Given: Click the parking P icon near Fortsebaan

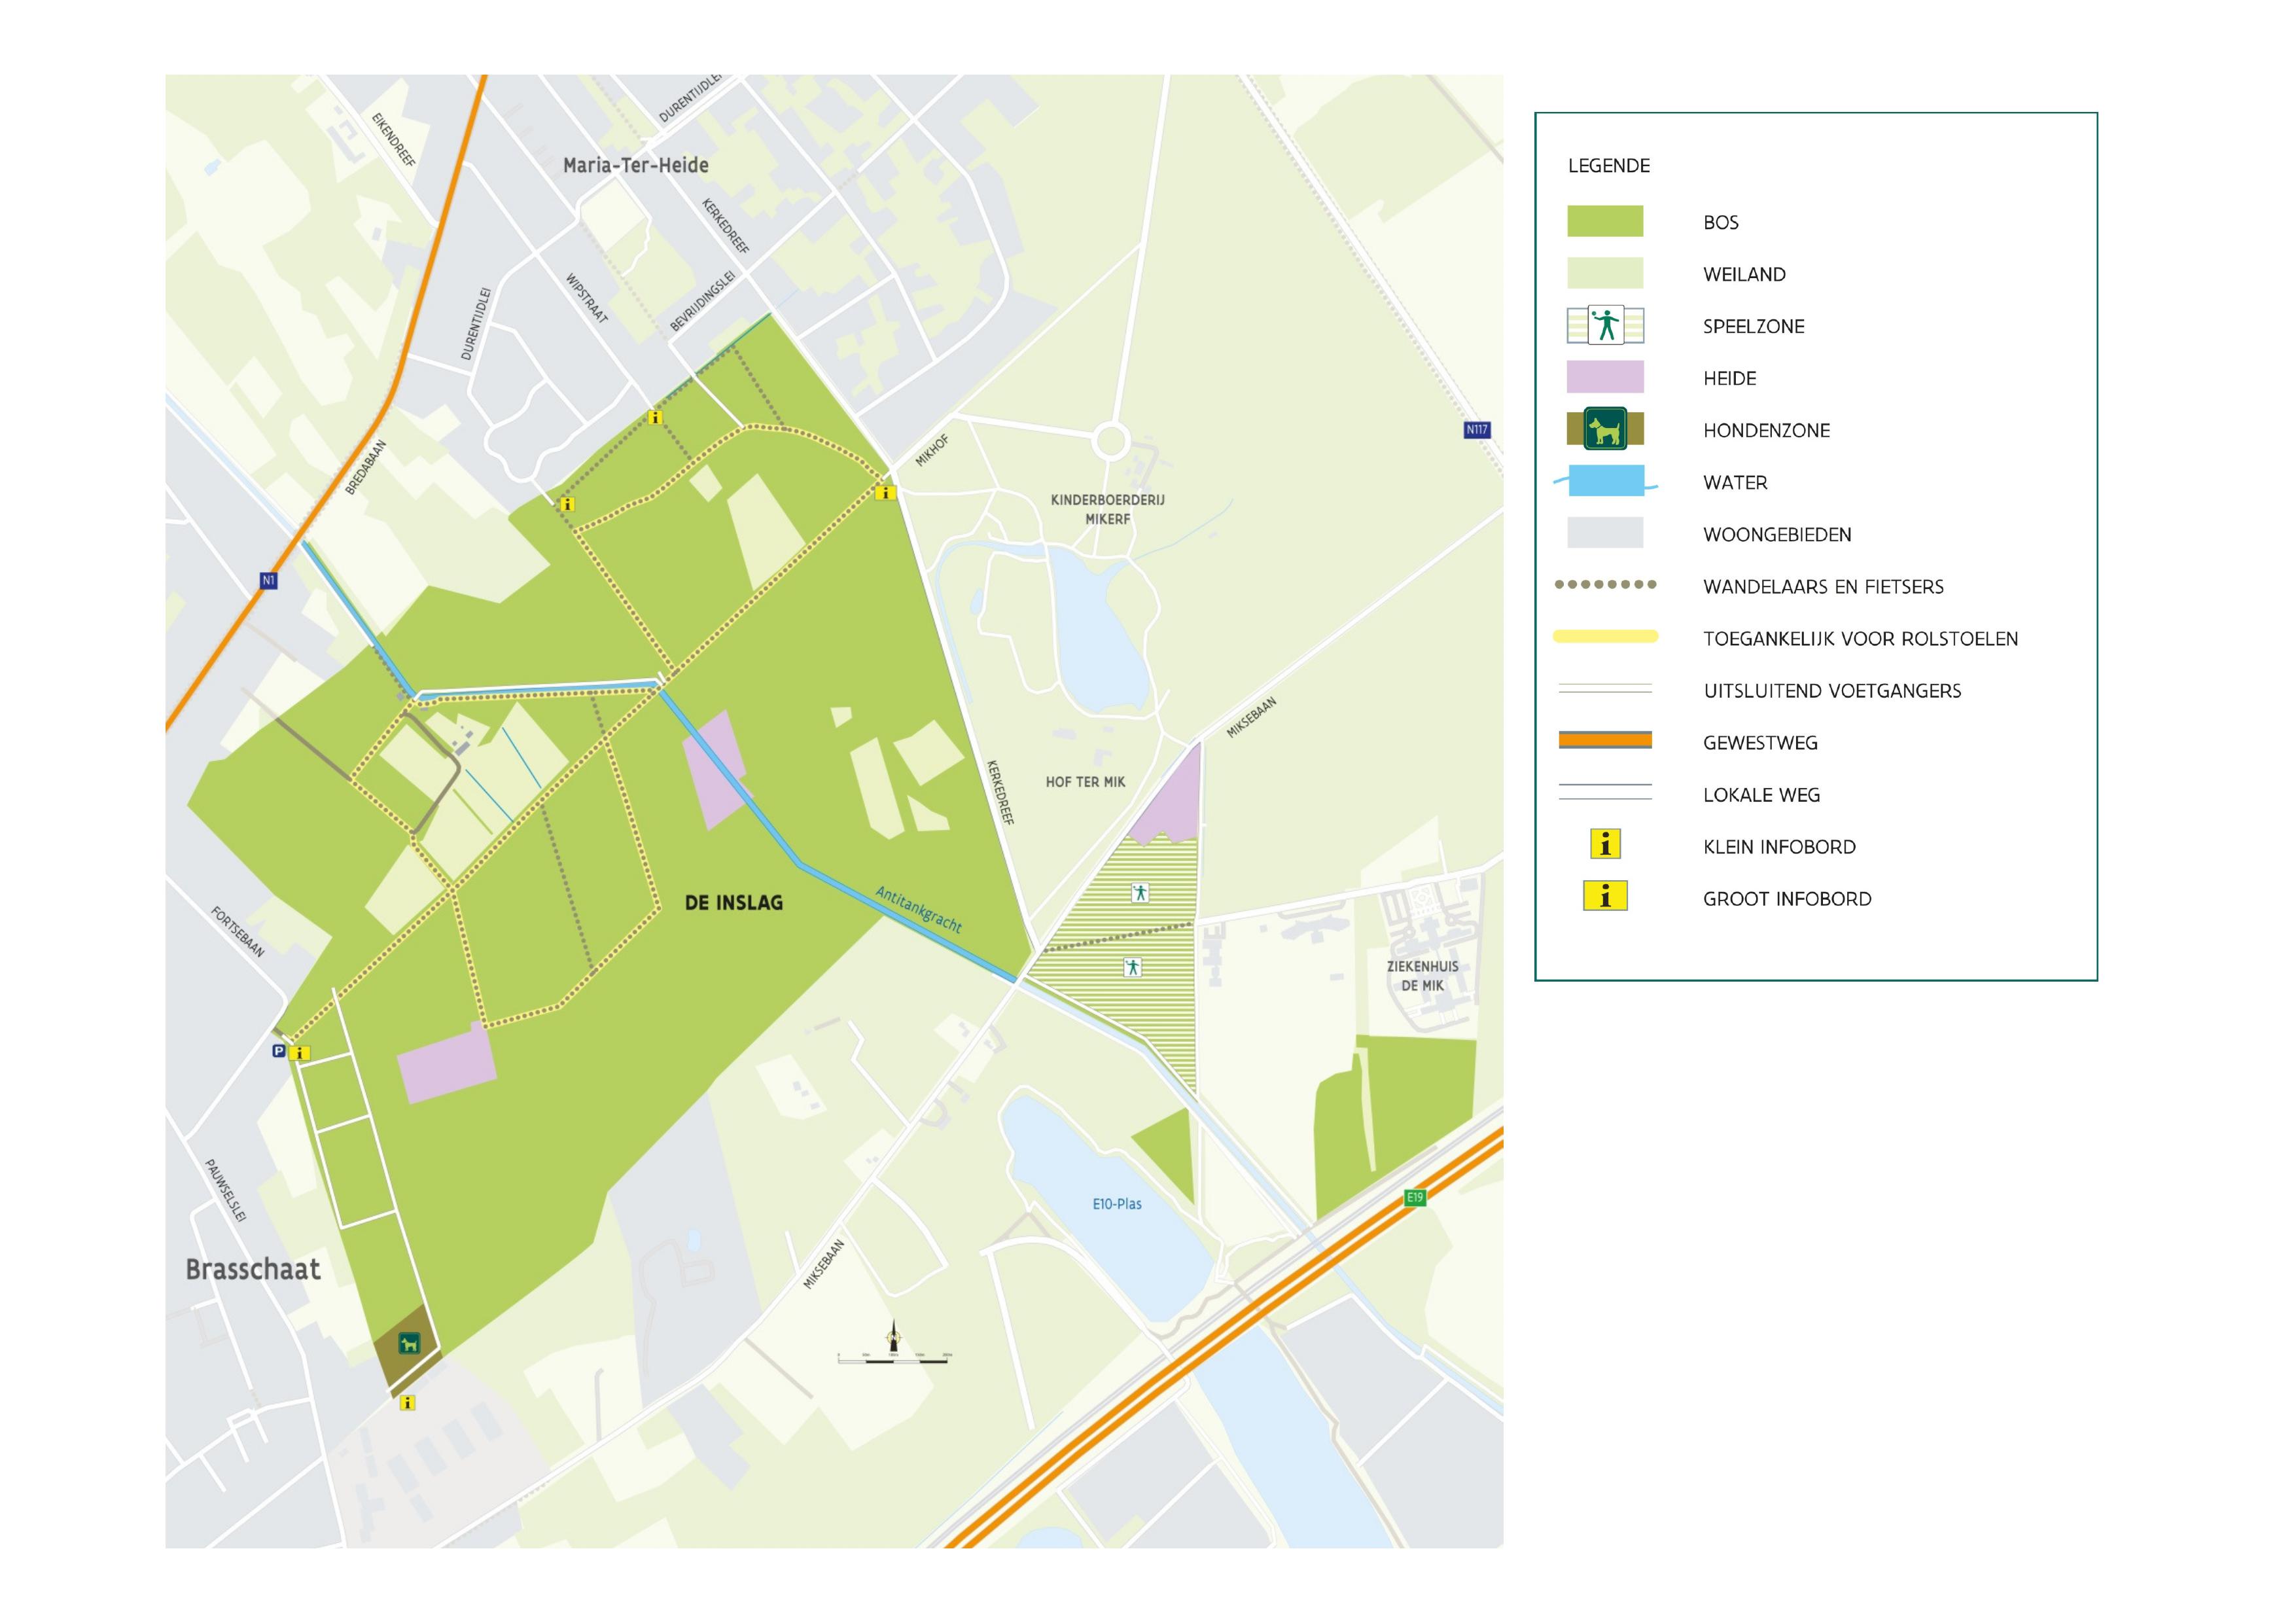Looking at the screenshot, I should coord(279,1051).
